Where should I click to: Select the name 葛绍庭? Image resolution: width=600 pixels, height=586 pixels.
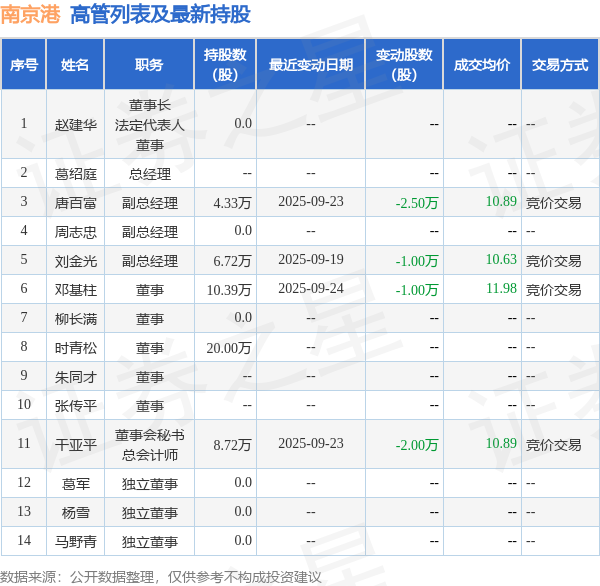[75, 174]
